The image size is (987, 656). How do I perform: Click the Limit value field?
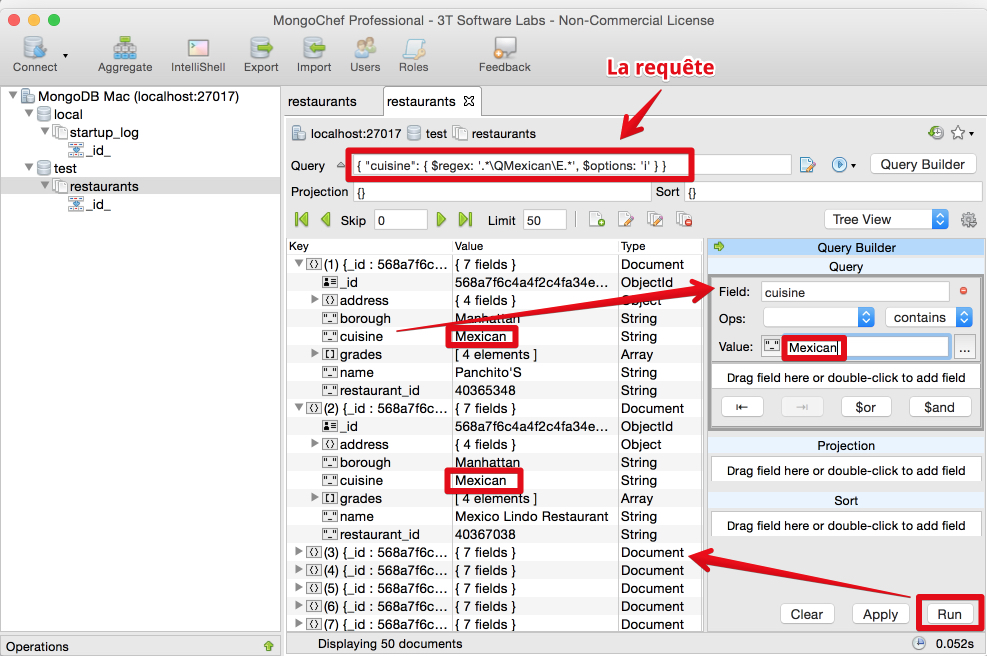[544, 220]
